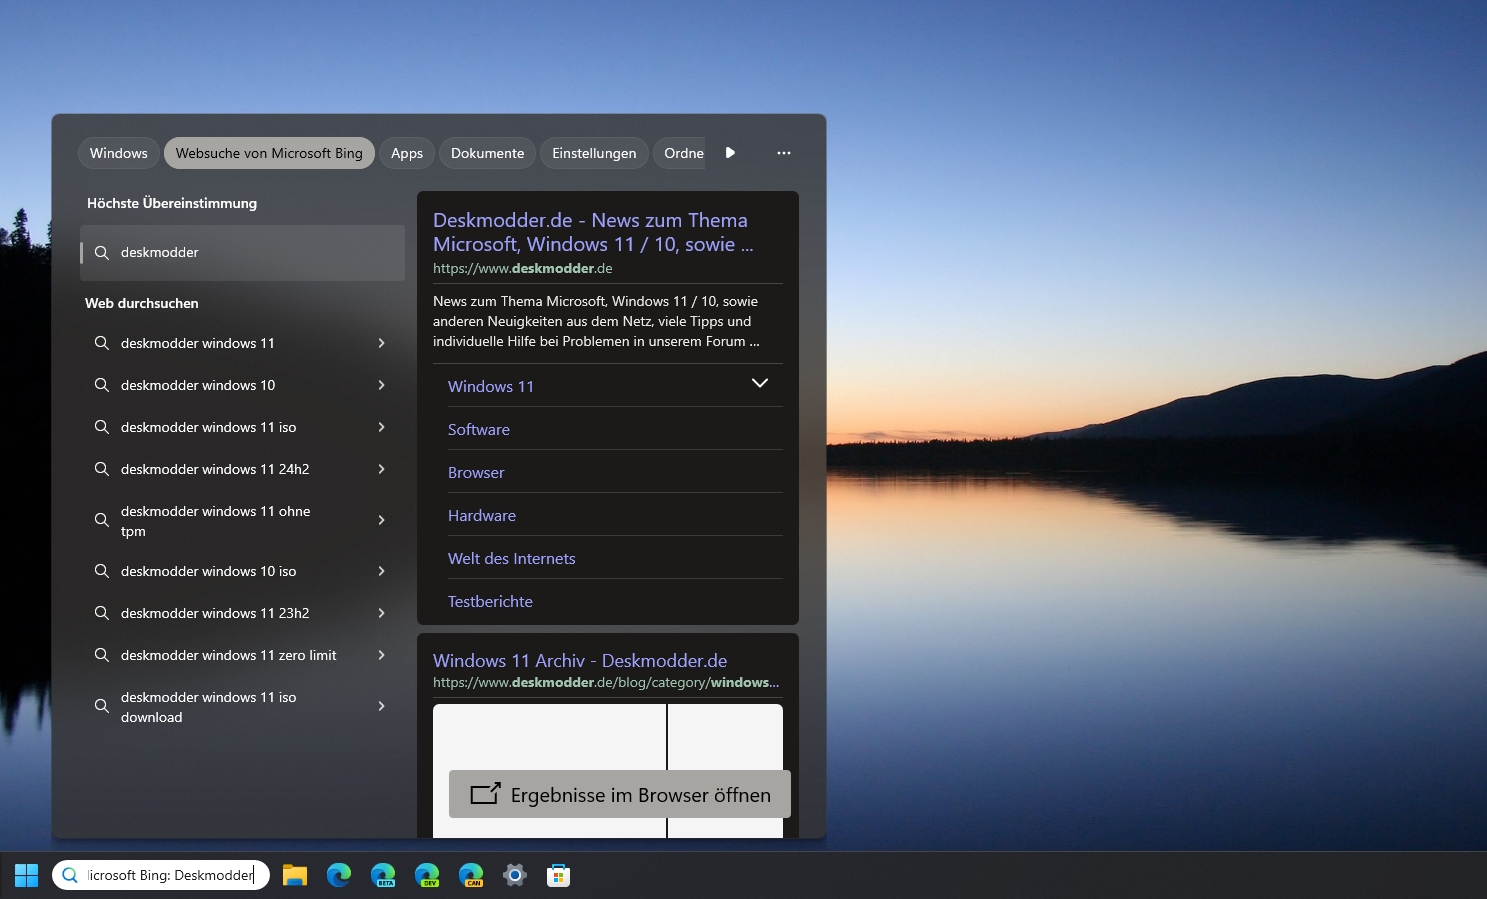Open the three-dot options menu

pos(784,153)
